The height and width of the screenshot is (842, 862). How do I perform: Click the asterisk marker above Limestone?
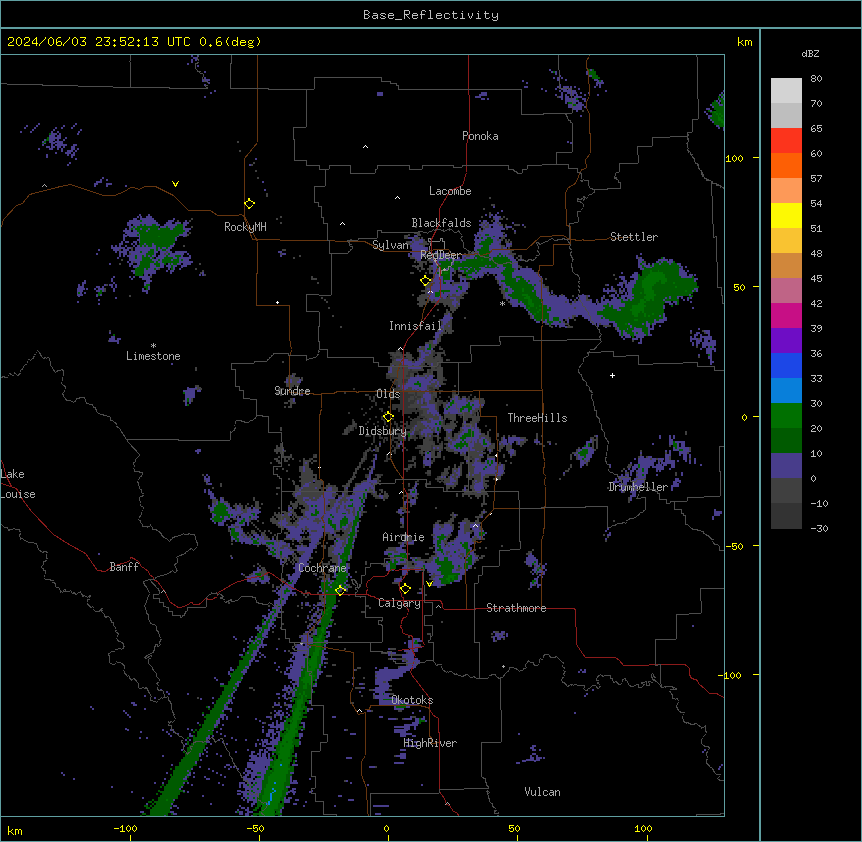click(x=153, y=346)
